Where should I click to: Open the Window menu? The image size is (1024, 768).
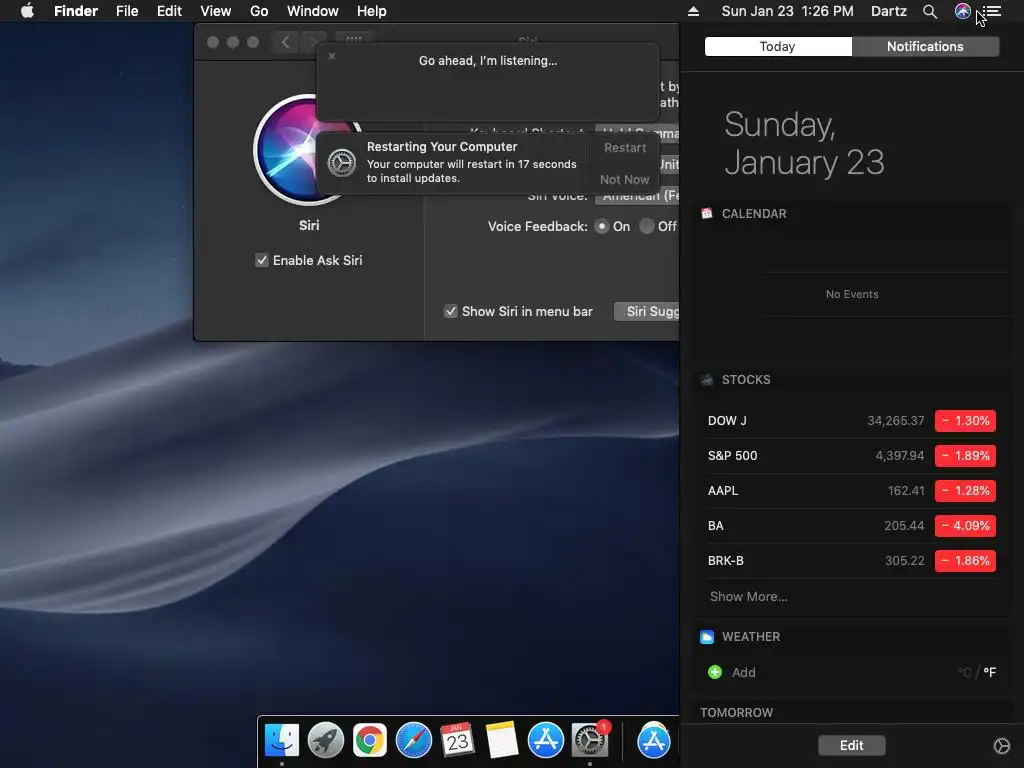(x=313, y=11)
